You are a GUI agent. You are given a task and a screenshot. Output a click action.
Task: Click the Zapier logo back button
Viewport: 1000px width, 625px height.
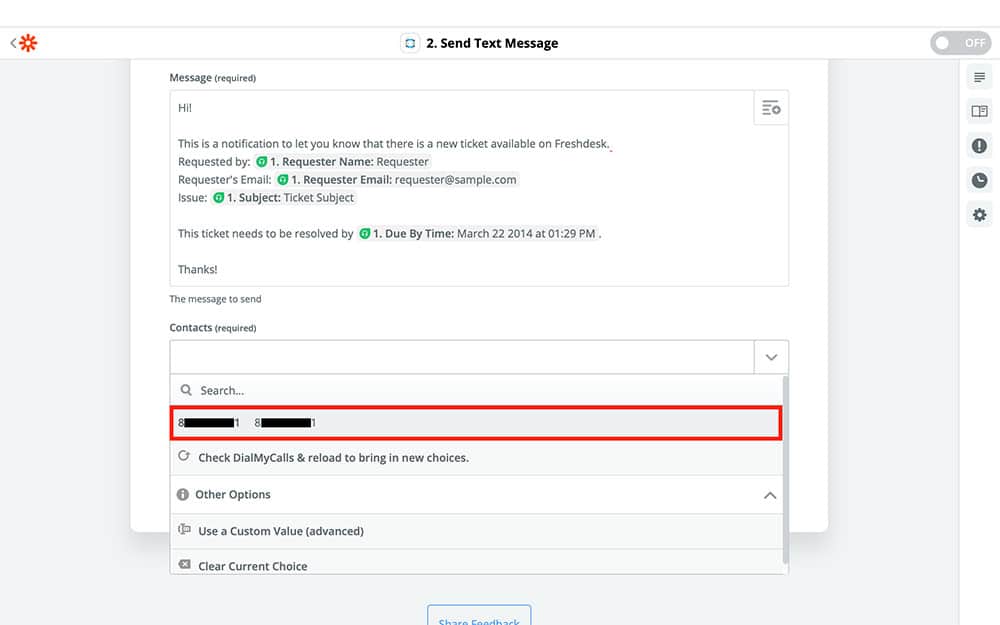point(24,43)
